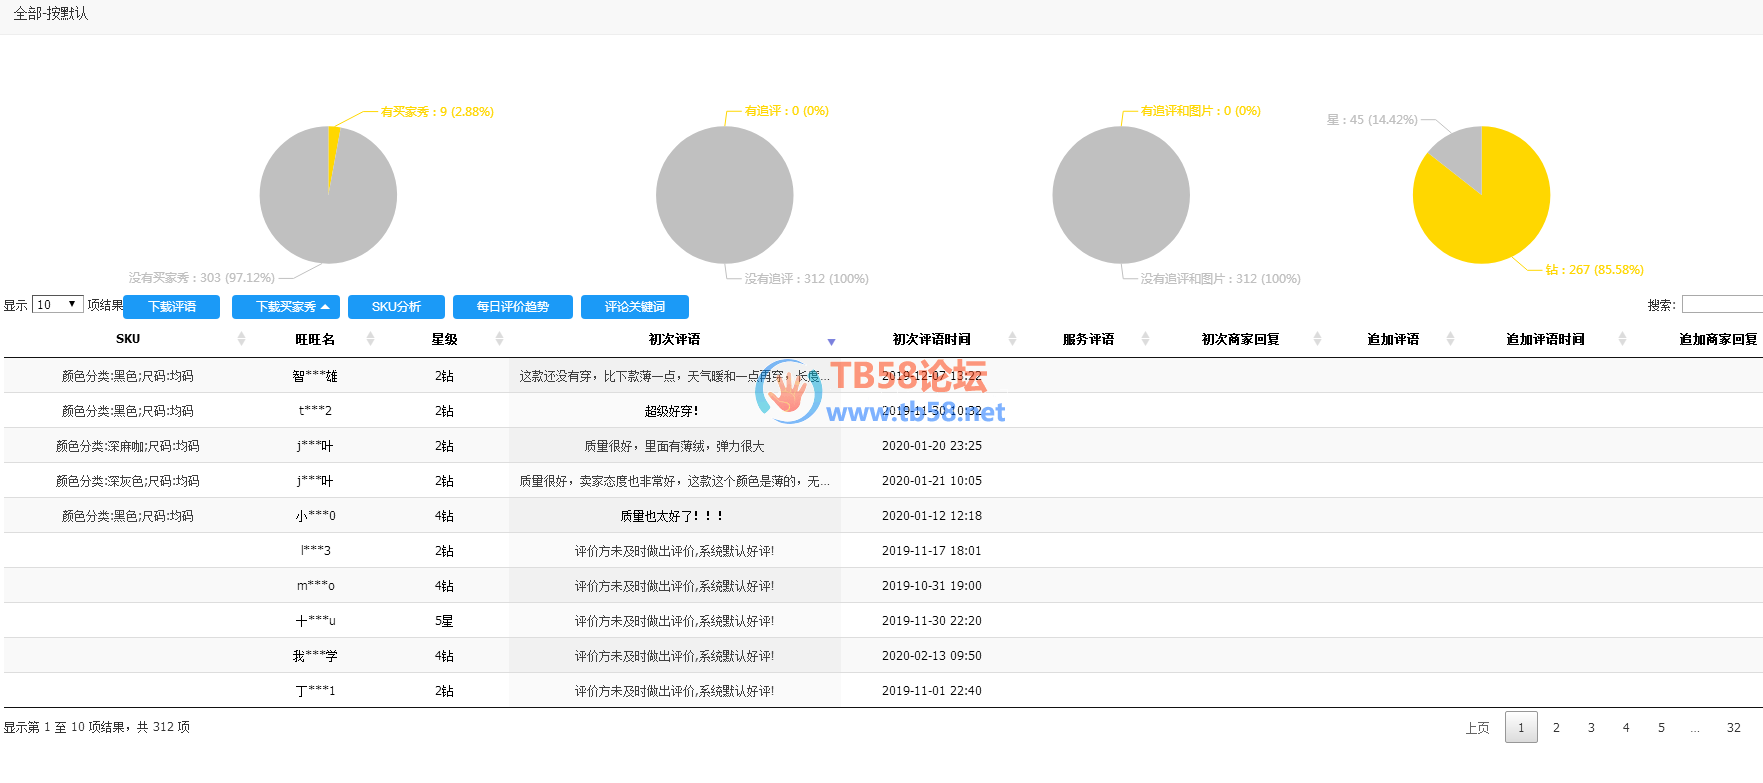Screen dimensions: 1763x783
Task: Sort by 星级 column arrows
Action: click(x=499, y=339)
